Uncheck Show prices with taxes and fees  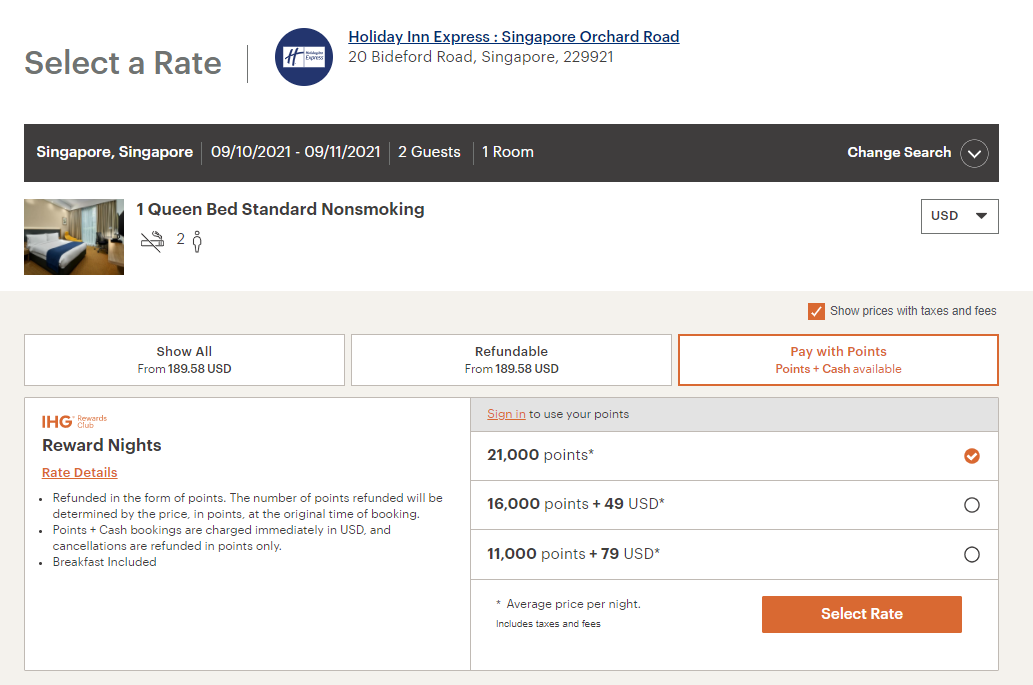pos(816,312)
